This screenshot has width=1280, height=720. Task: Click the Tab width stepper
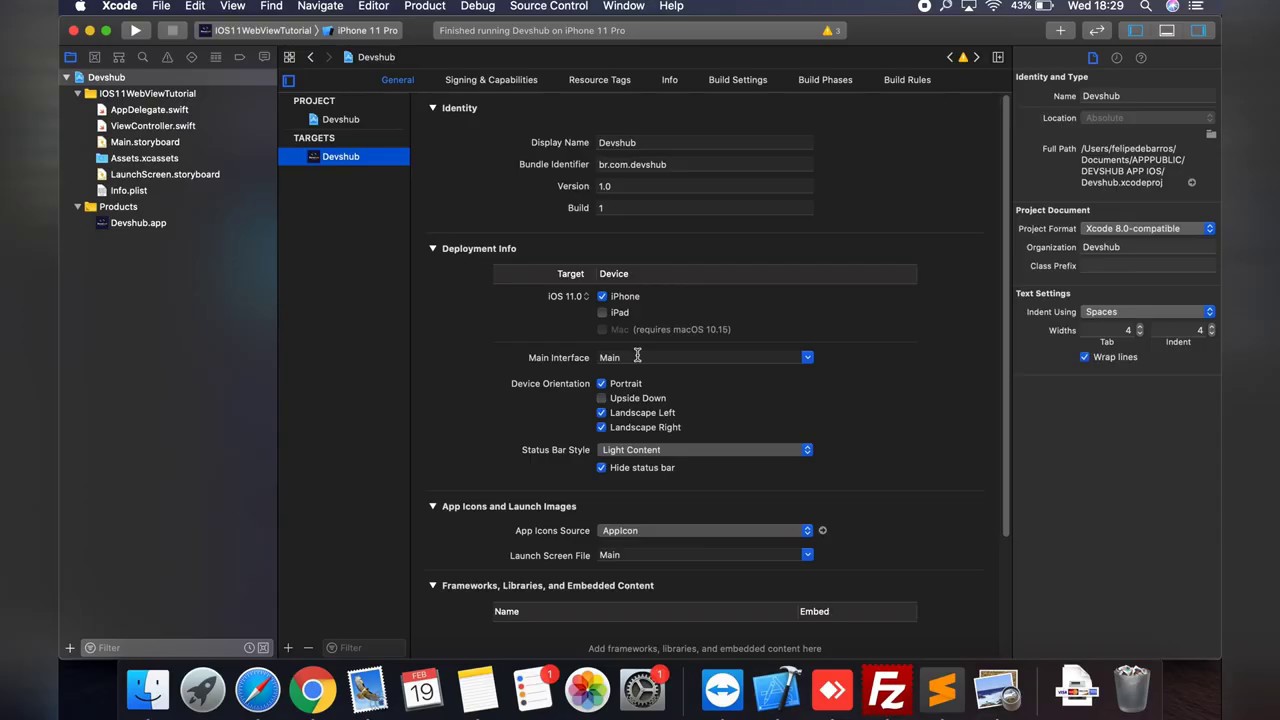(1139, 330)
